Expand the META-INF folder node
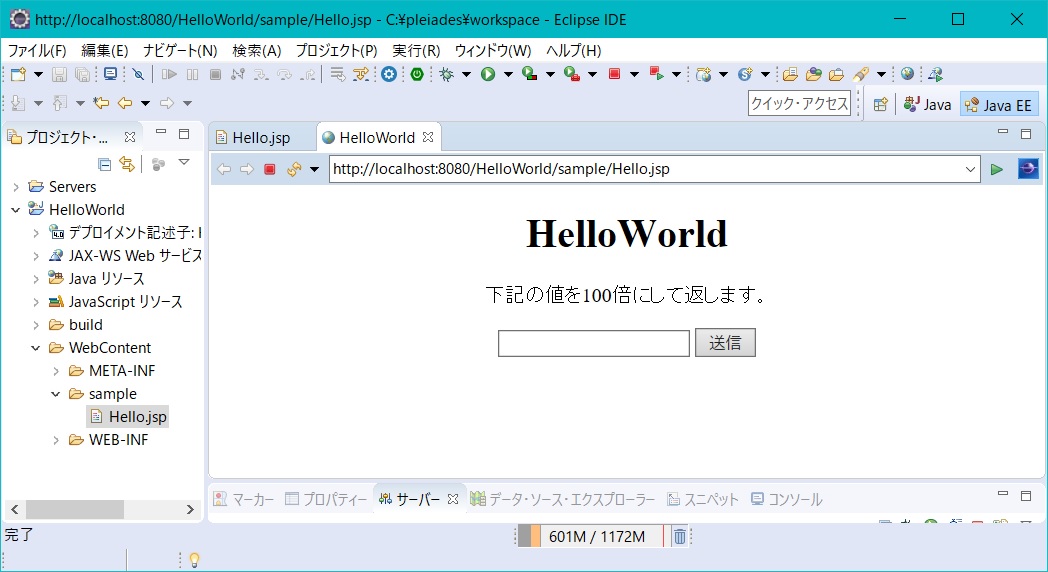Image resolution: width=1048 pixels, height=572 pixels. pos(56,371)
